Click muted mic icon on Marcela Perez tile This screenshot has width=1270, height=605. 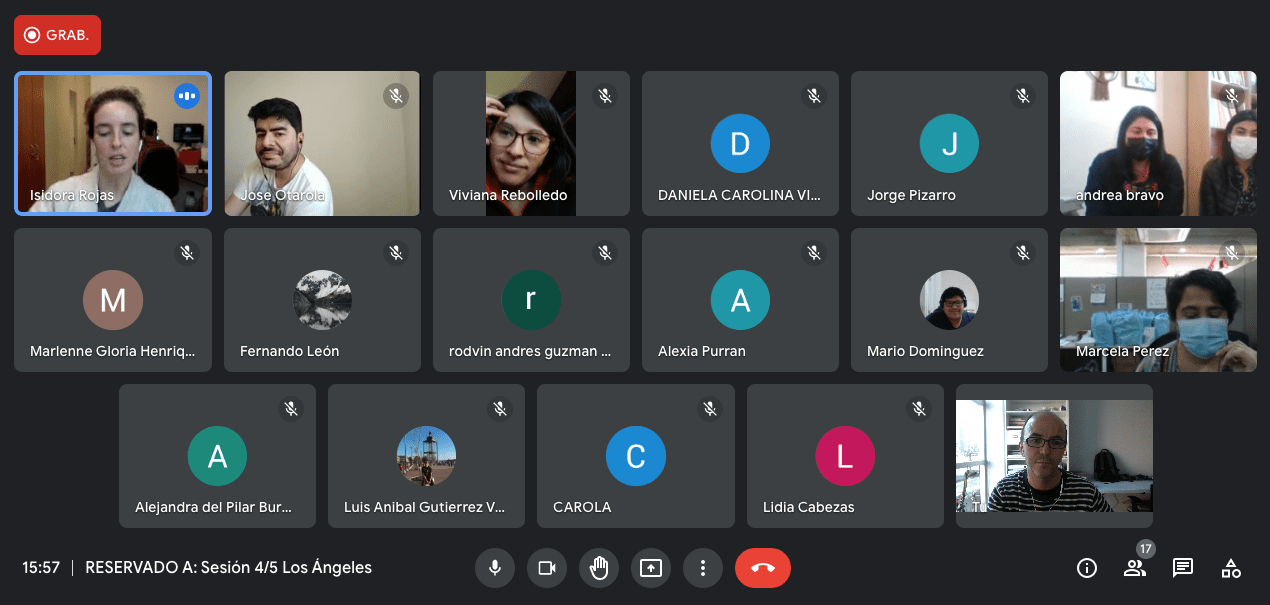coord(1232,253)
